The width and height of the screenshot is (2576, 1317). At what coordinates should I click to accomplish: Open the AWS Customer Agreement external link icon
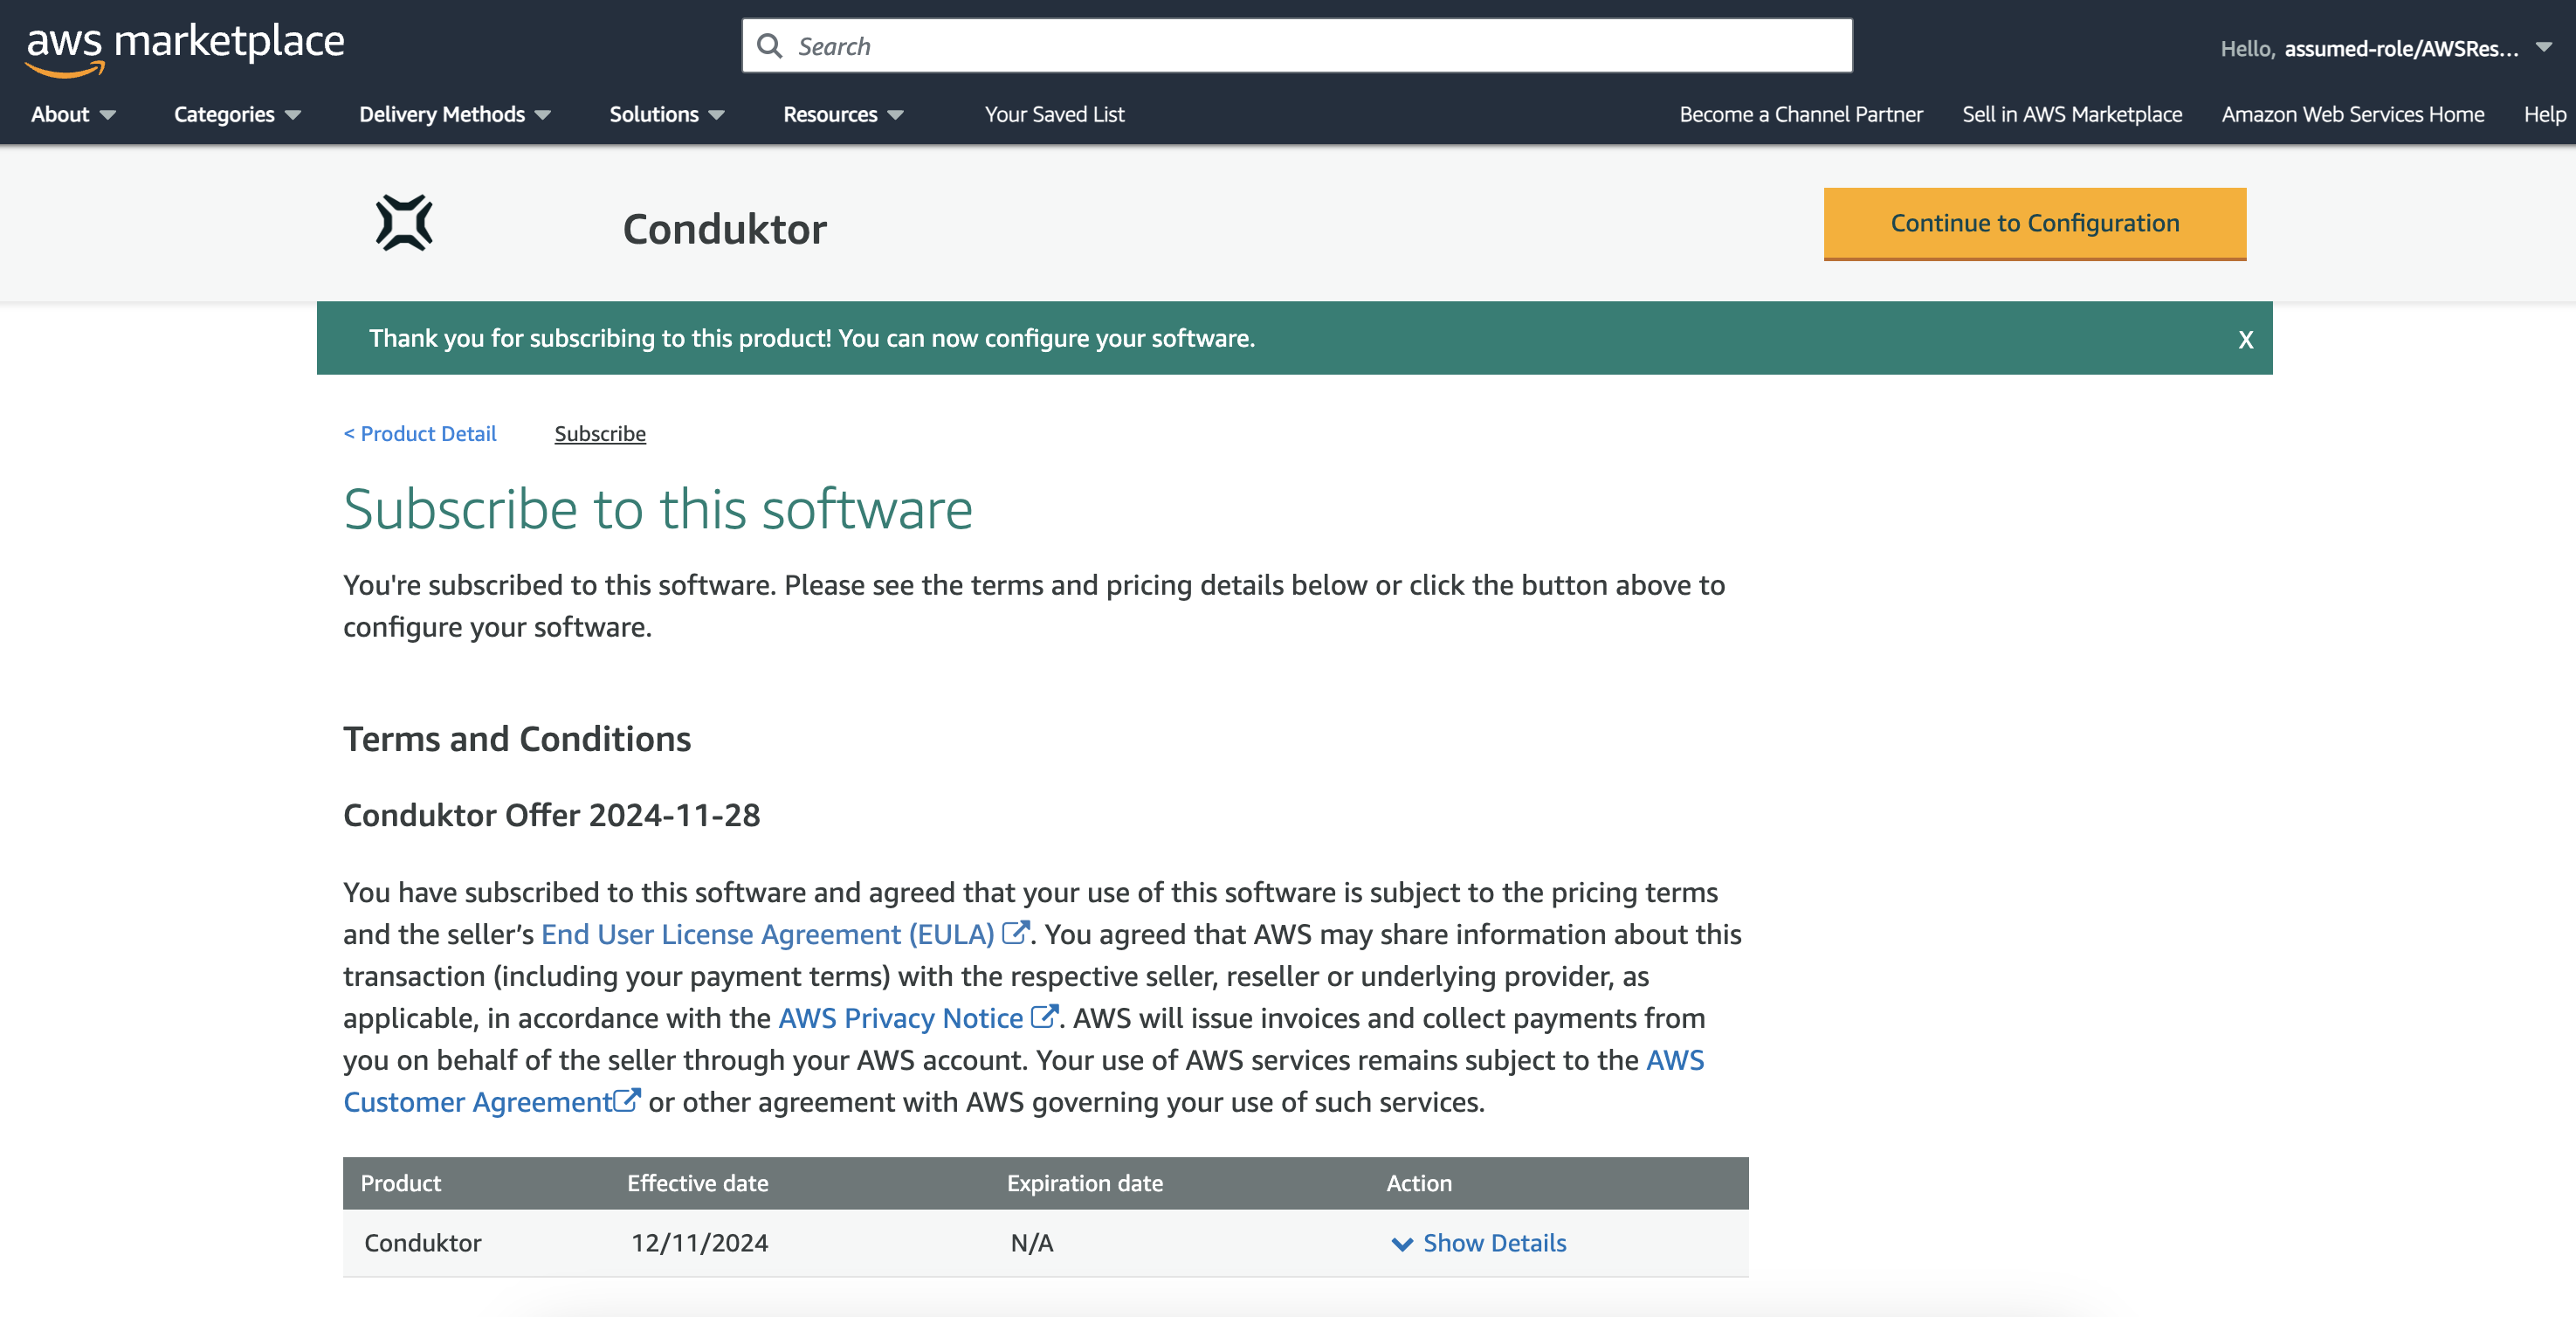pos(628,1099)
